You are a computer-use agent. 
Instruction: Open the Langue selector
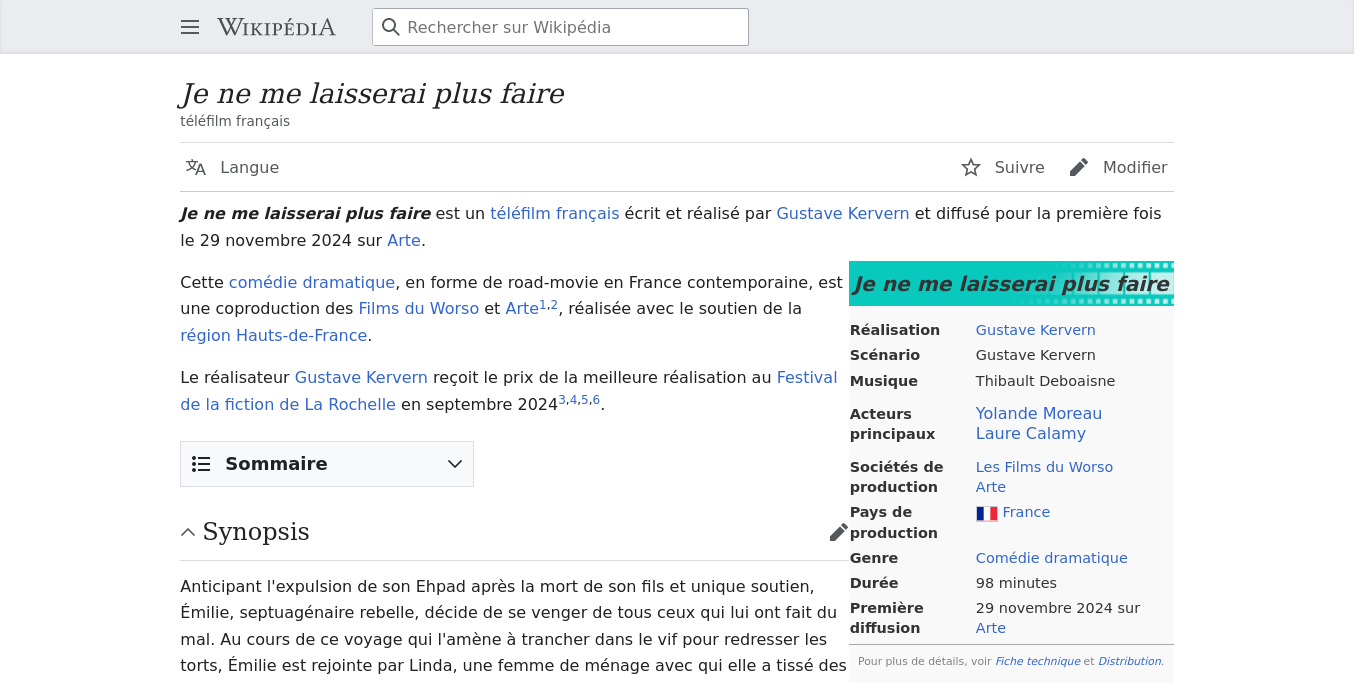click(x=233, y=167)
